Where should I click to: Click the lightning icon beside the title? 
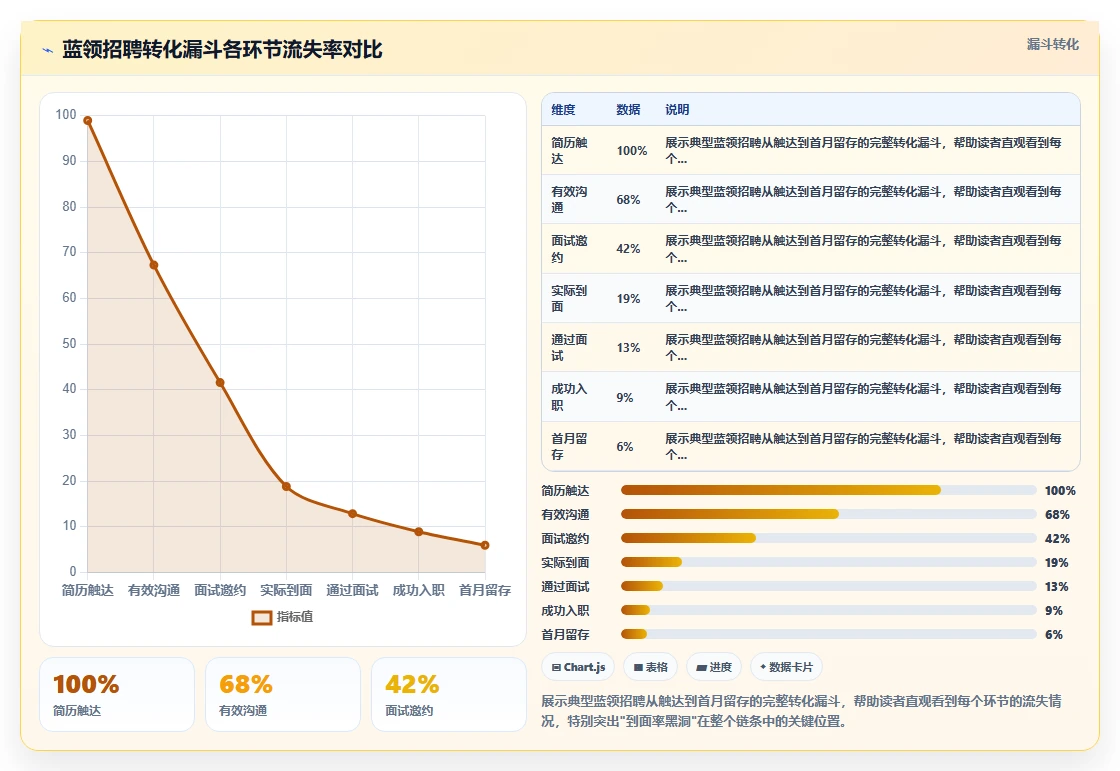pos(48,51)
